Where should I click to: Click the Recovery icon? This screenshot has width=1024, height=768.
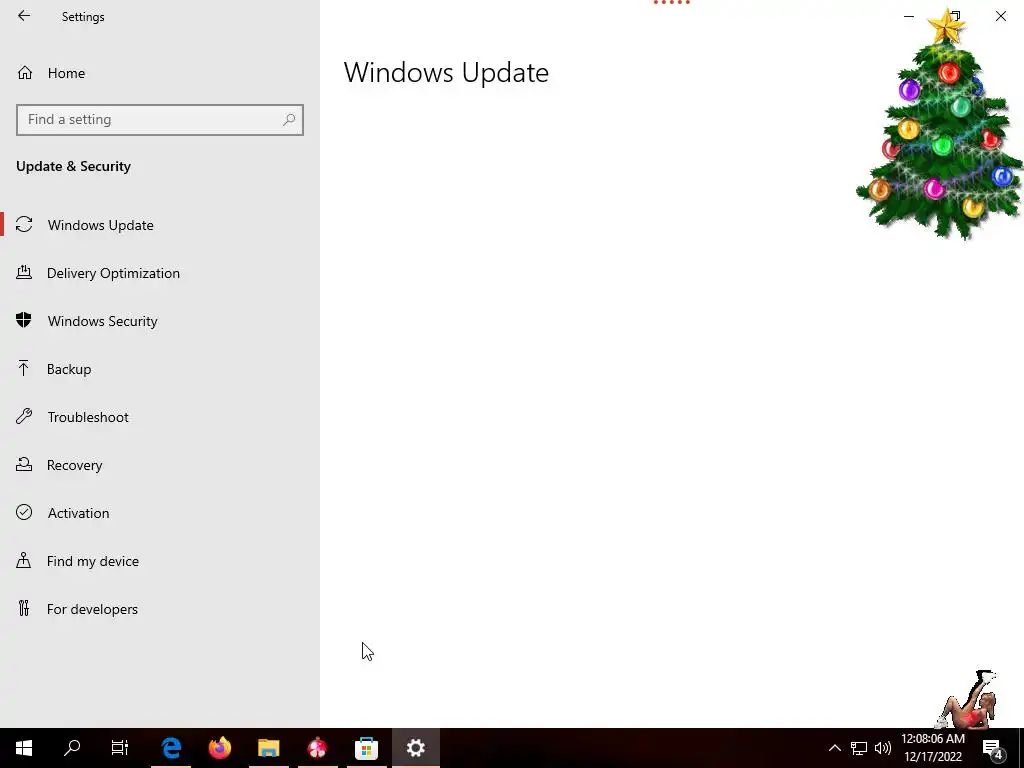tap(24, 464)
